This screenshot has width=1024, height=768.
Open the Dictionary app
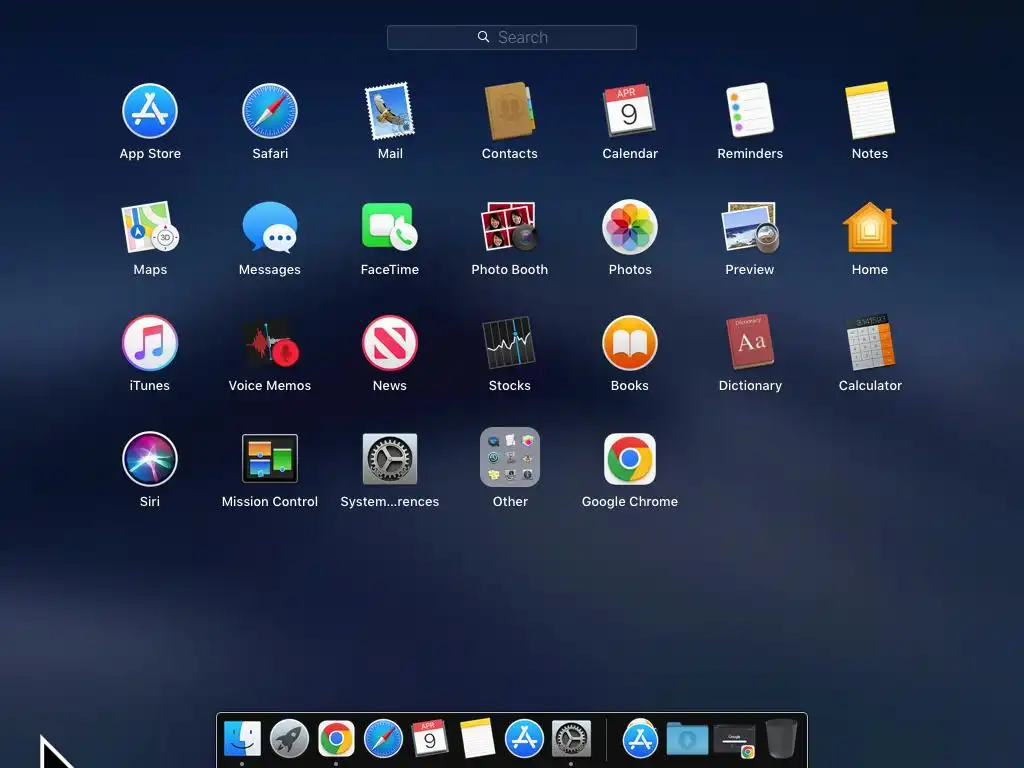(x=750, y=342)
